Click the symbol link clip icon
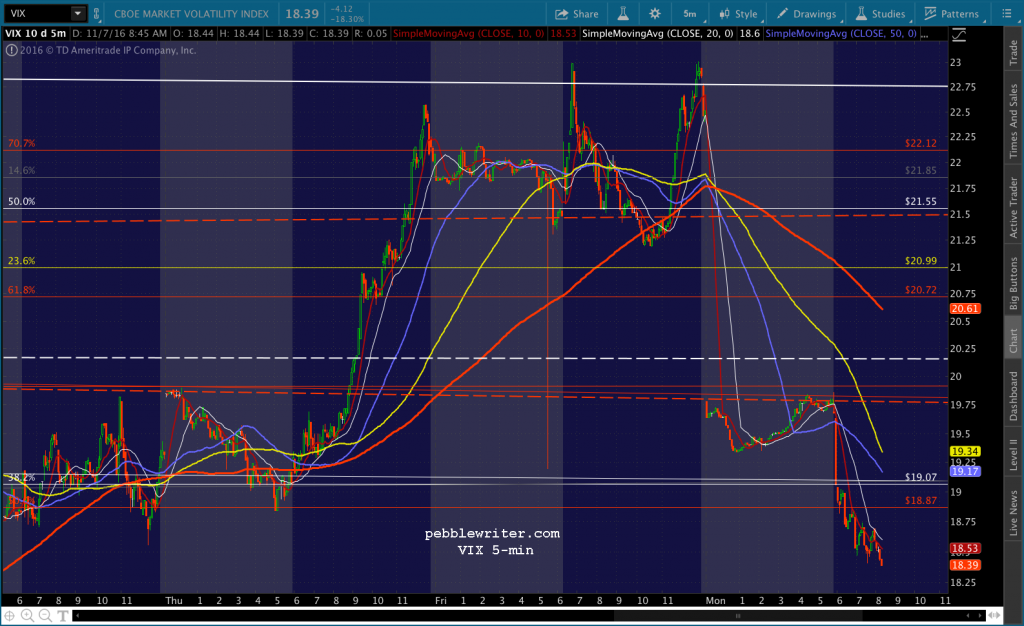Image resolution: width=1024 pixels, height=626 pixels. click(x=96, y=14)
